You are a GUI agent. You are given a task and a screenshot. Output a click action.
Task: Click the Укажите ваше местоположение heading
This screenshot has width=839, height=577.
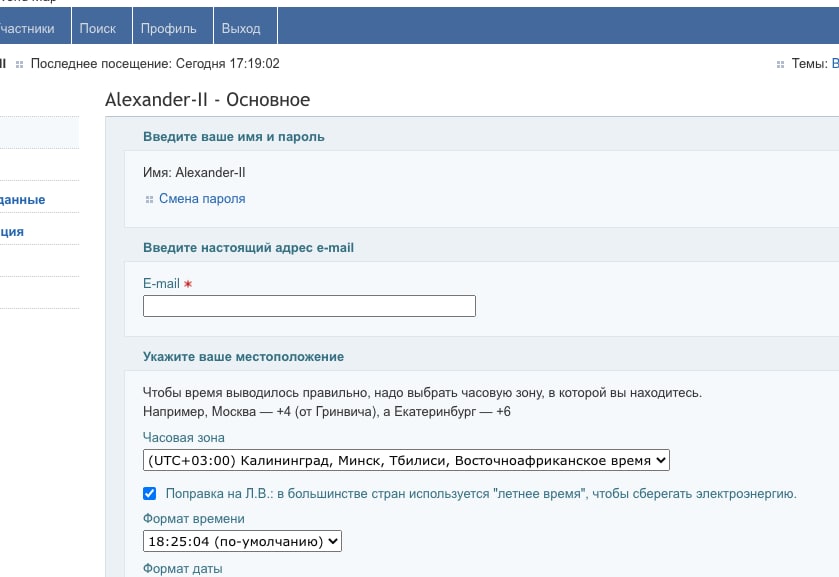coord(243,356)
